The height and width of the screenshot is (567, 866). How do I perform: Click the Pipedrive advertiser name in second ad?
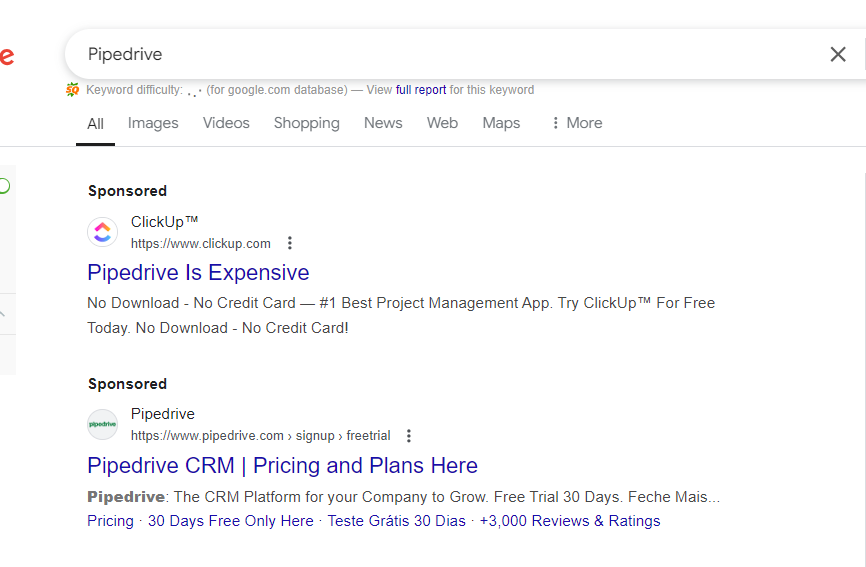pyautogui.click(x=162, y=414)
